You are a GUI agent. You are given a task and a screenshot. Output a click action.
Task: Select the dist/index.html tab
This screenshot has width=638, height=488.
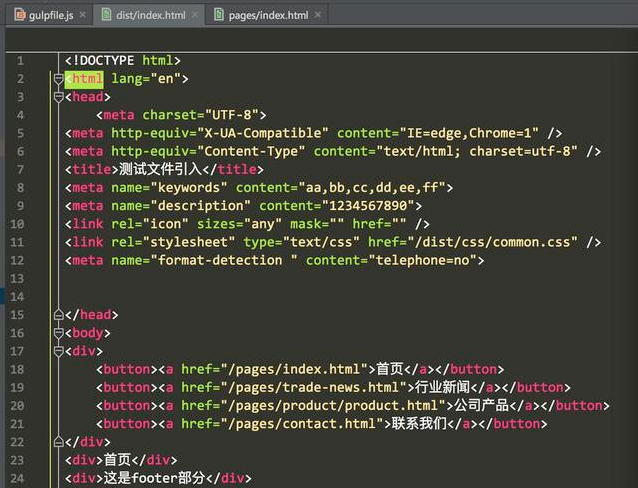[x=150, y=15]
